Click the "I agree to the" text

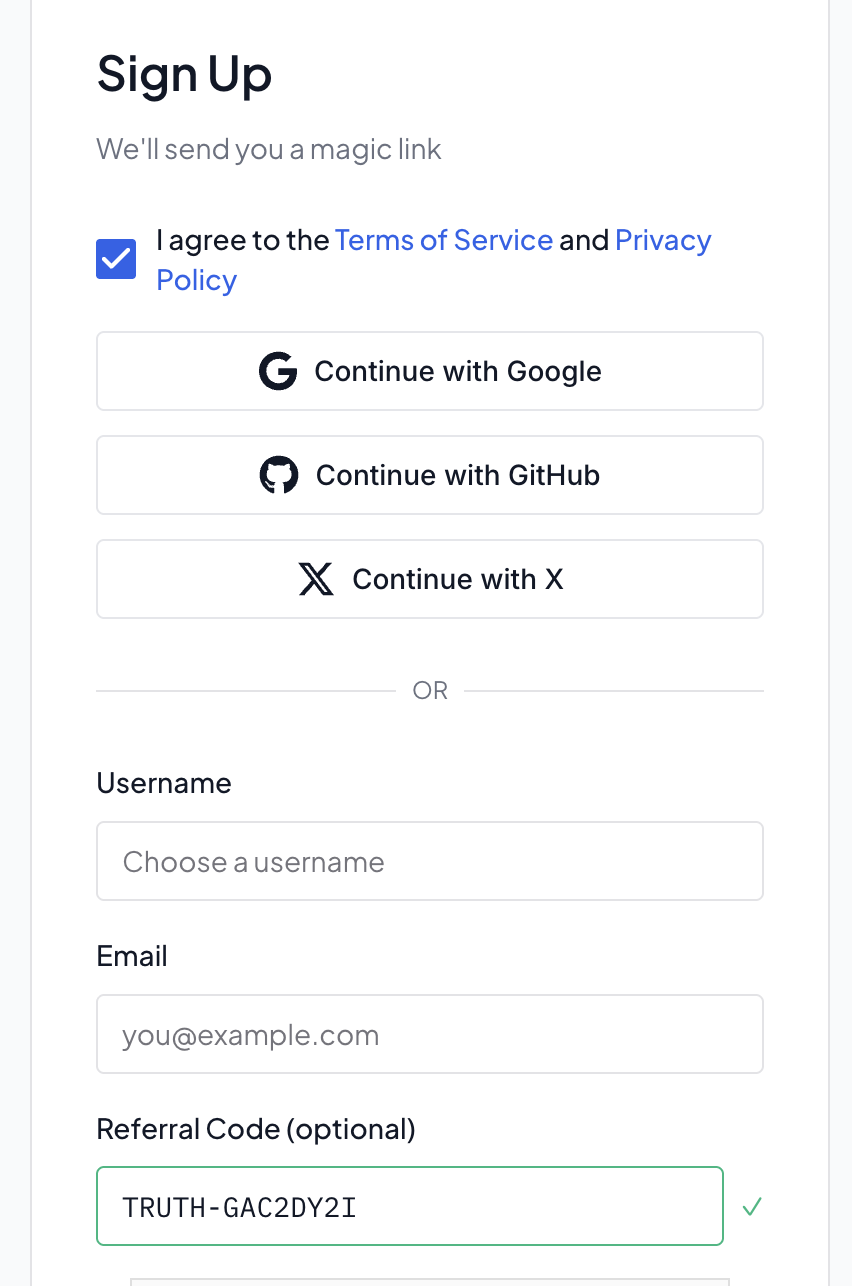243,240
